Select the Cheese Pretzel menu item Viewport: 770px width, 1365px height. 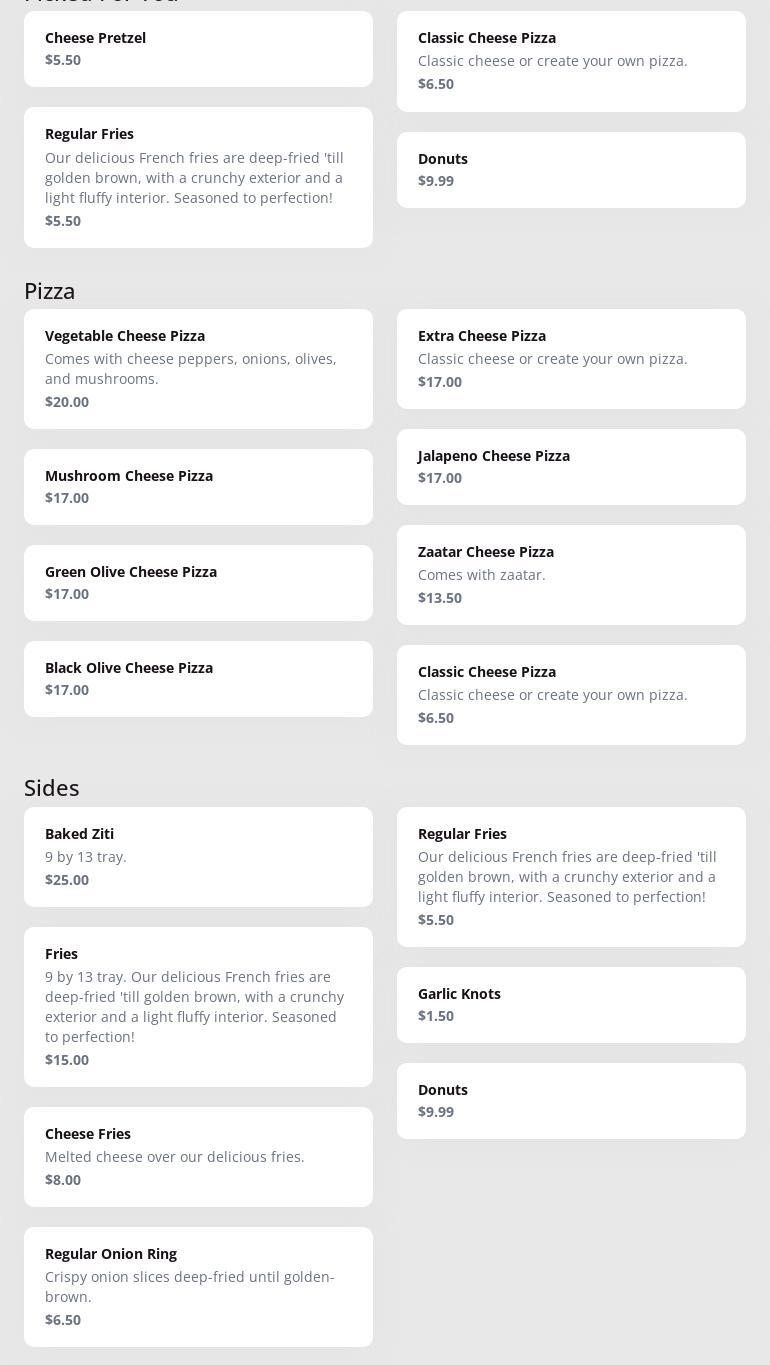[198, 49]
